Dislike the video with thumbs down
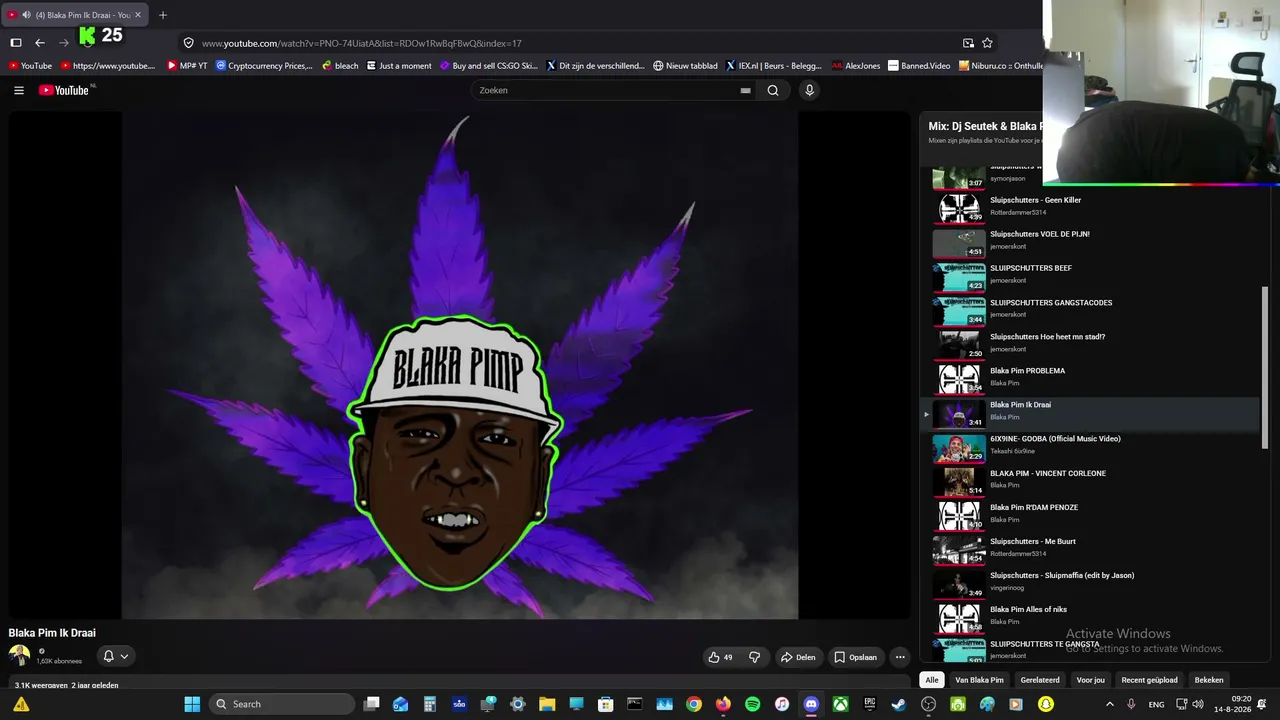 coord(755,657)
